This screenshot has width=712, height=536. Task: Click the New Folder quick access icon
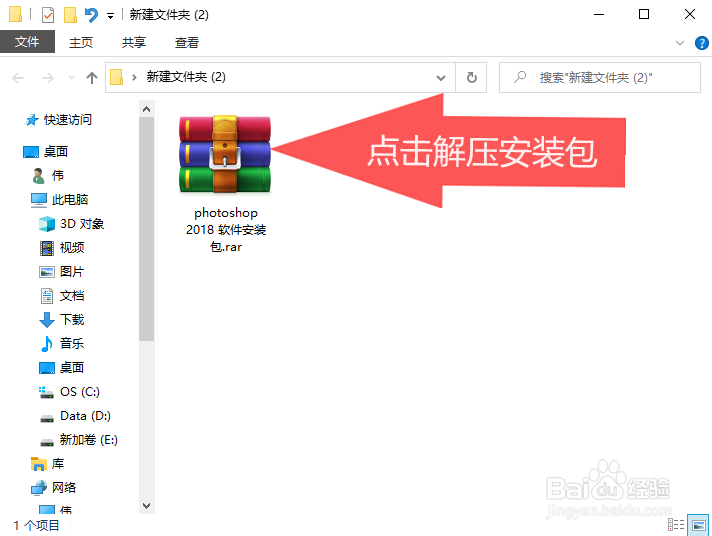[70, 15]
